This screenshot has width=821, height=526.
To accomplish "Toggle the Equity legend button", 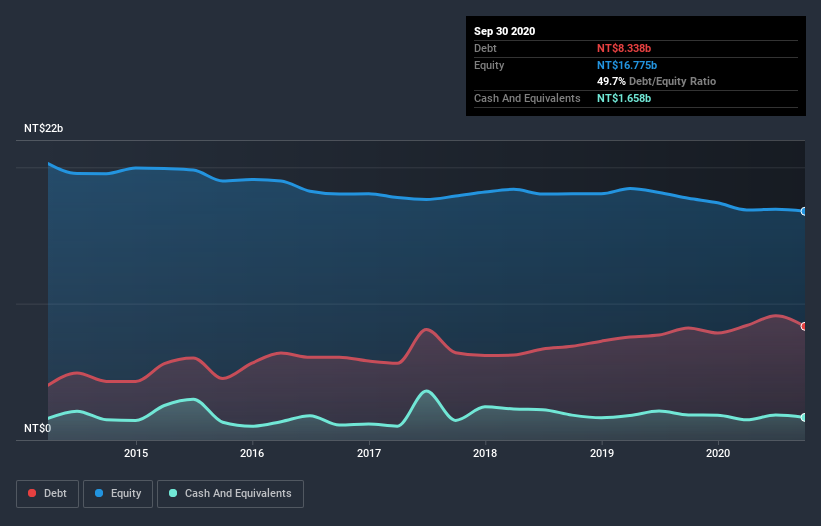I will pyautogui.click(x=118, y=494).
